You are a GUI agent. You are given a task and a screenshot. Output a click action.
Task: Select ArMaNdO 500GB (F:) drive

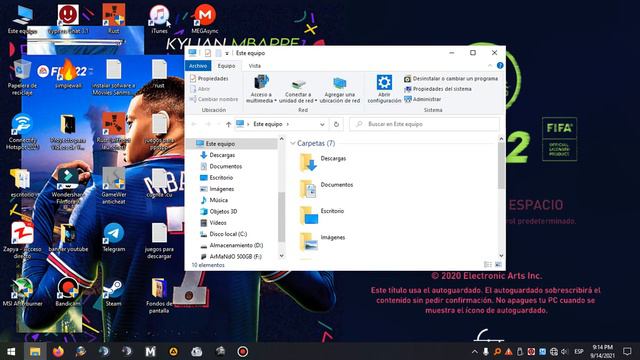231,256
